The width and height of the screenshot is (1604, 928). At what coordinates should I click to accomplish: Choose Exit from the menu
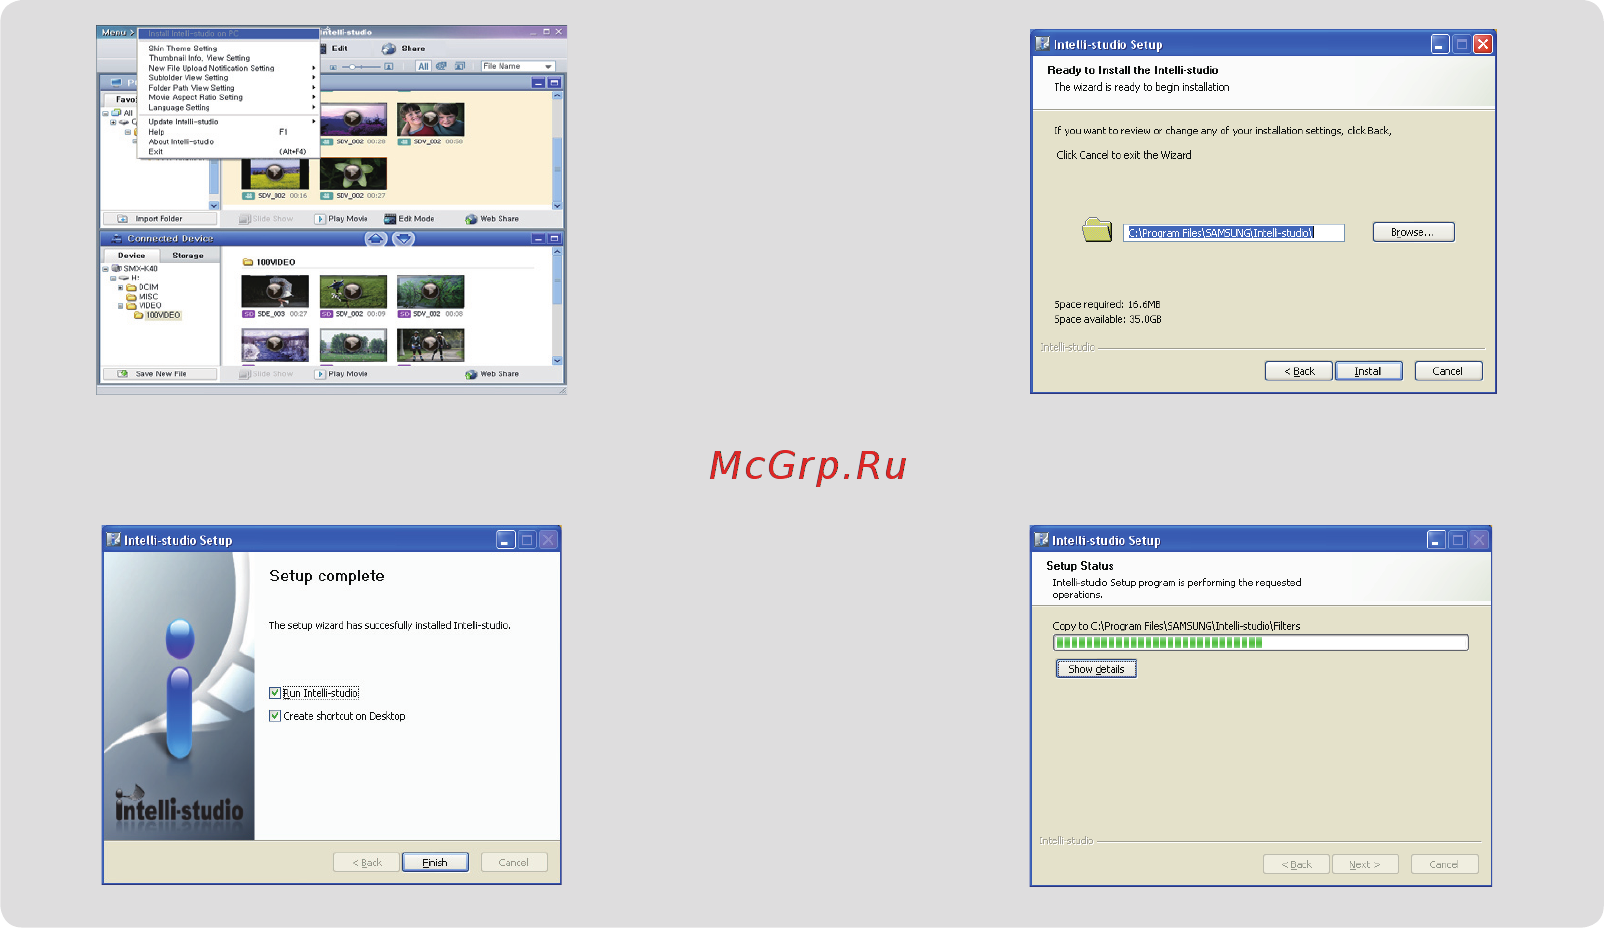tap(229, 151)
